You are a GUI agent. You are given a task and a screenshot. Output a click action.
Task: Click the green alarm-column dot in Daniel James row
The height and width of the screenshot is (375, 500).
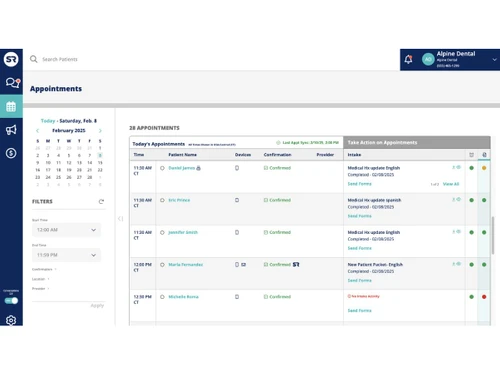point(471,168)
